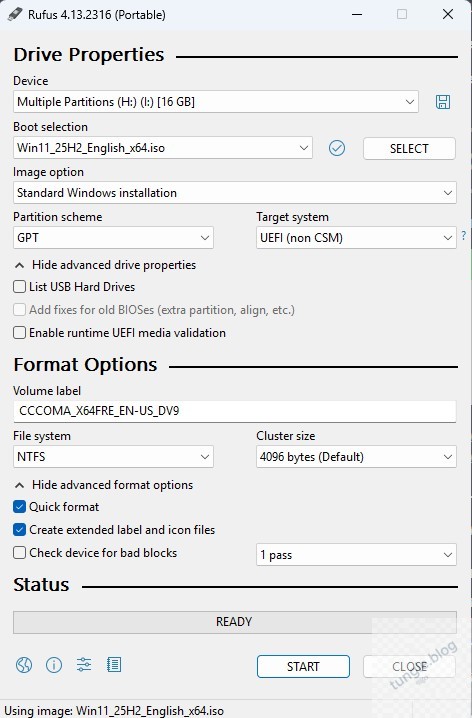
Task: Click the Boot selection label
Action: [50, 126]
